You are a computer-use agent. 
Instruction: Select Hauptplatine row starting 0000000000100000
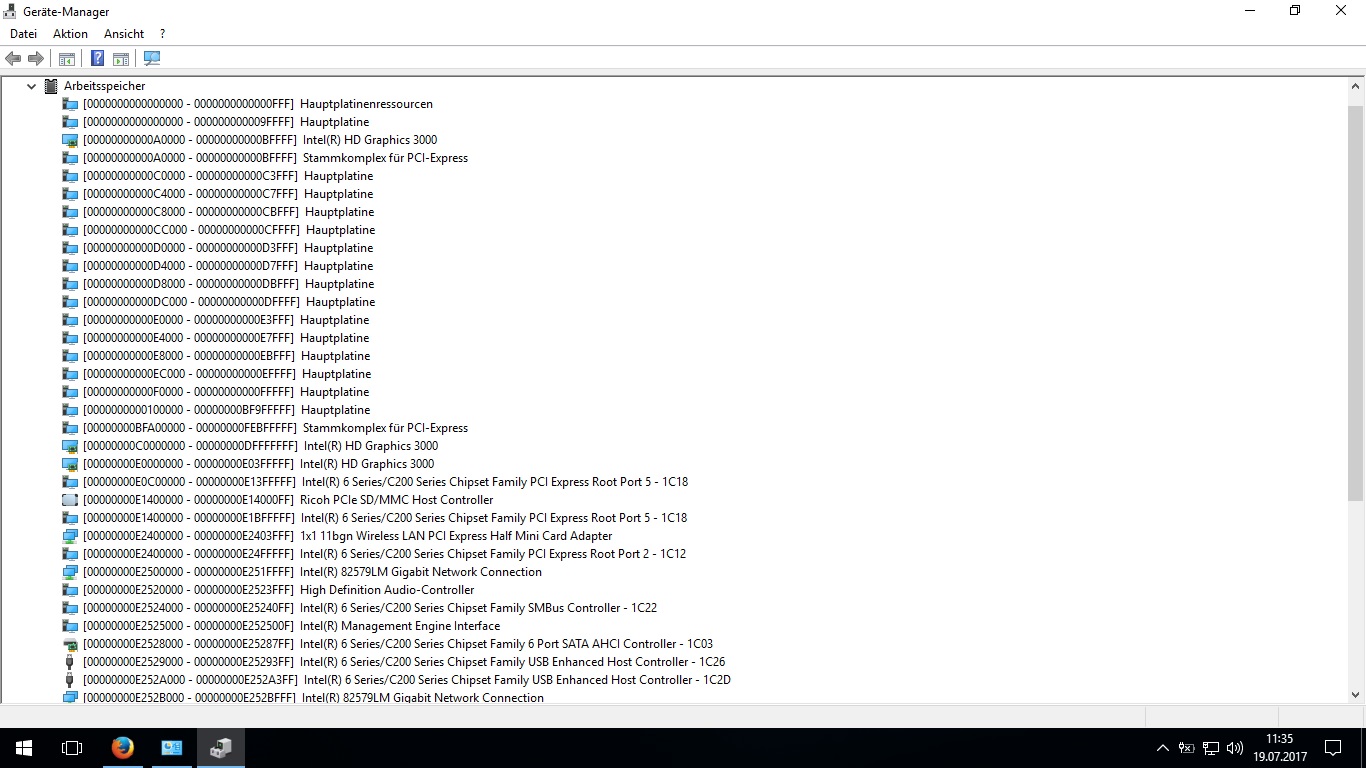(227, 410)
